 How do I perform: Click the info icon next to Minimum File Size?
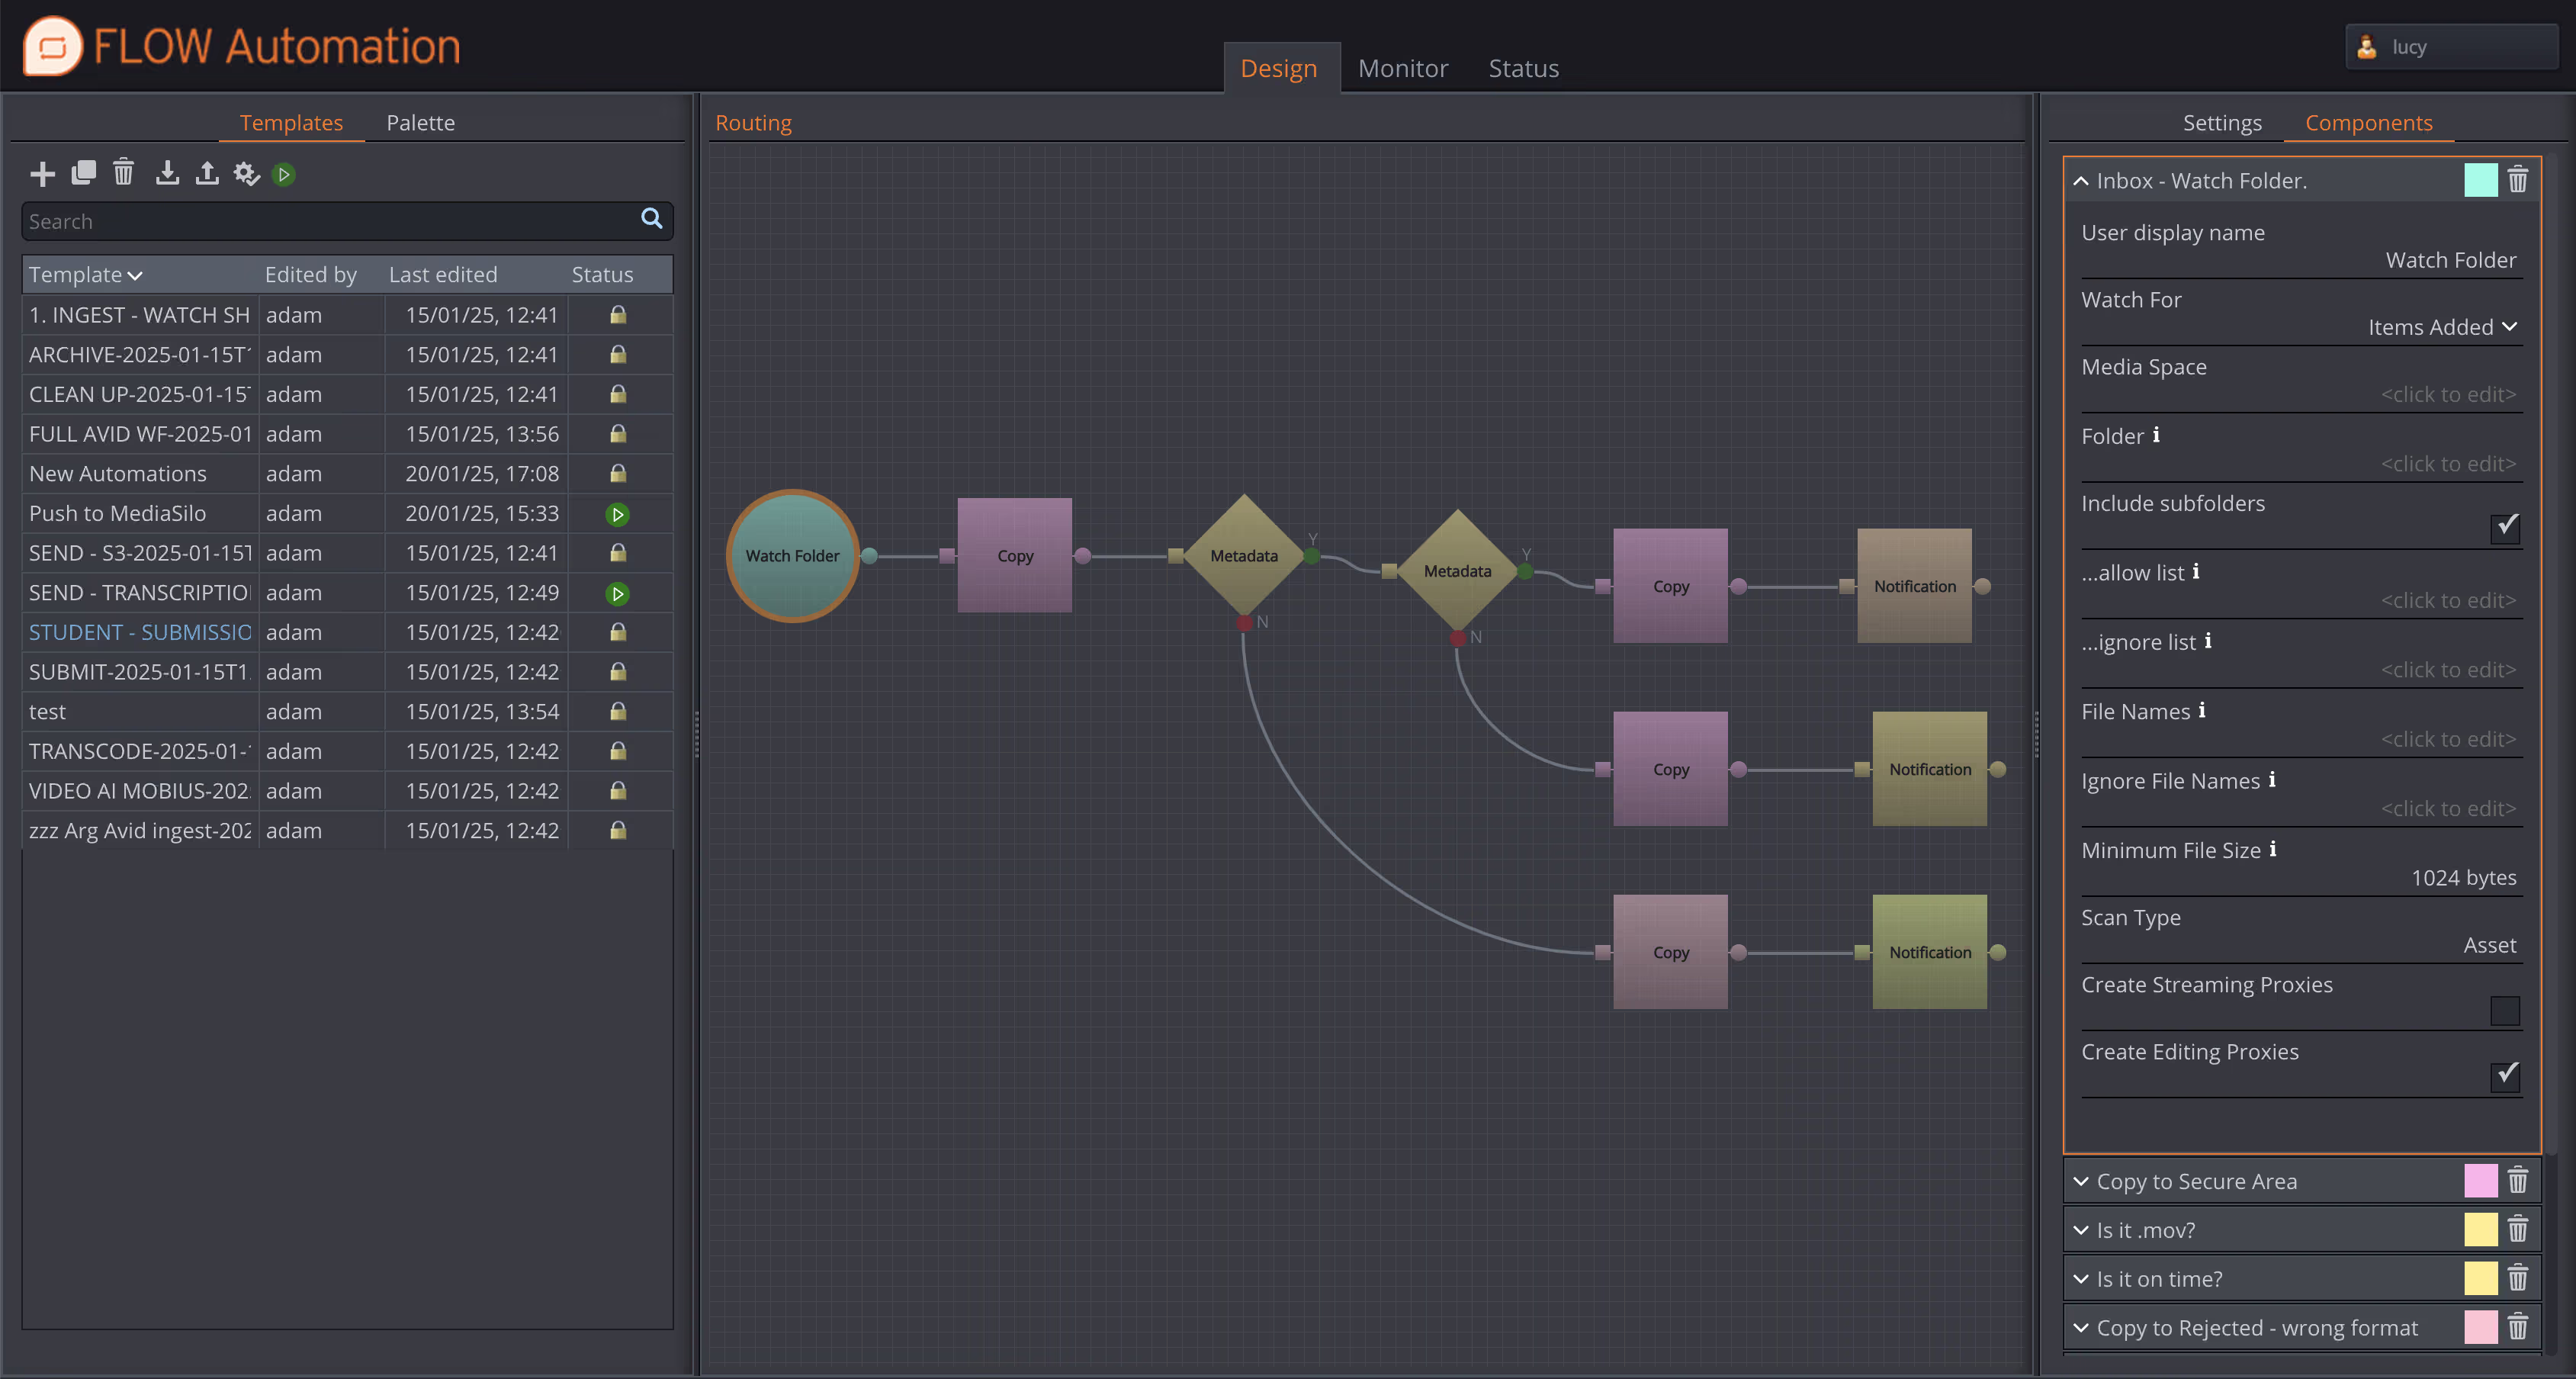pos(2273,849)
